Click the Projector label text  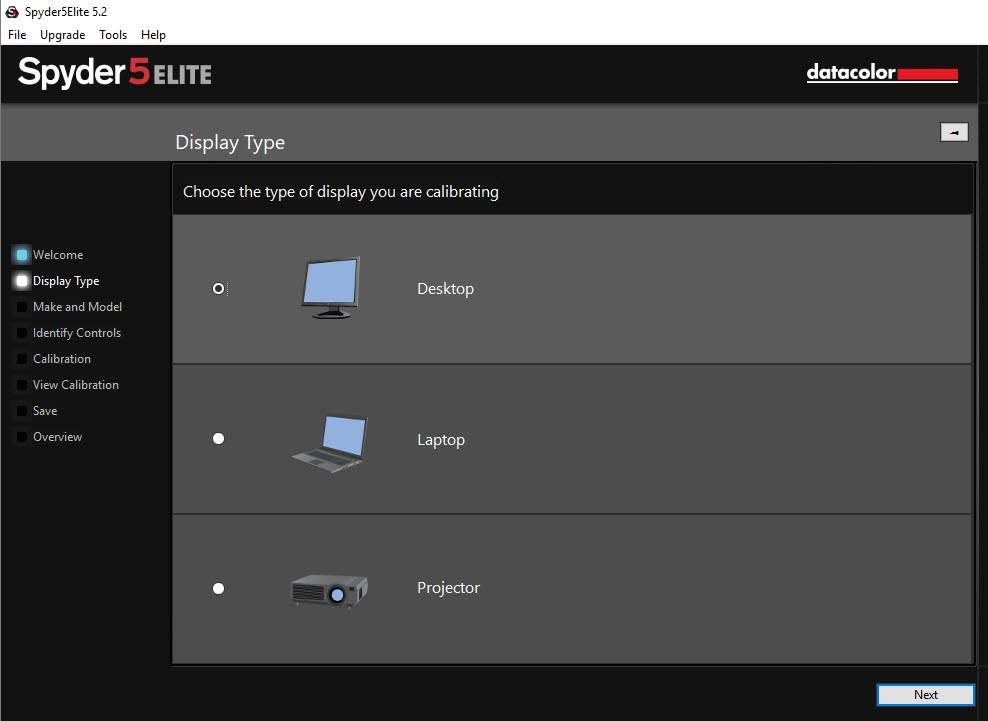click(x=448, y=588)
